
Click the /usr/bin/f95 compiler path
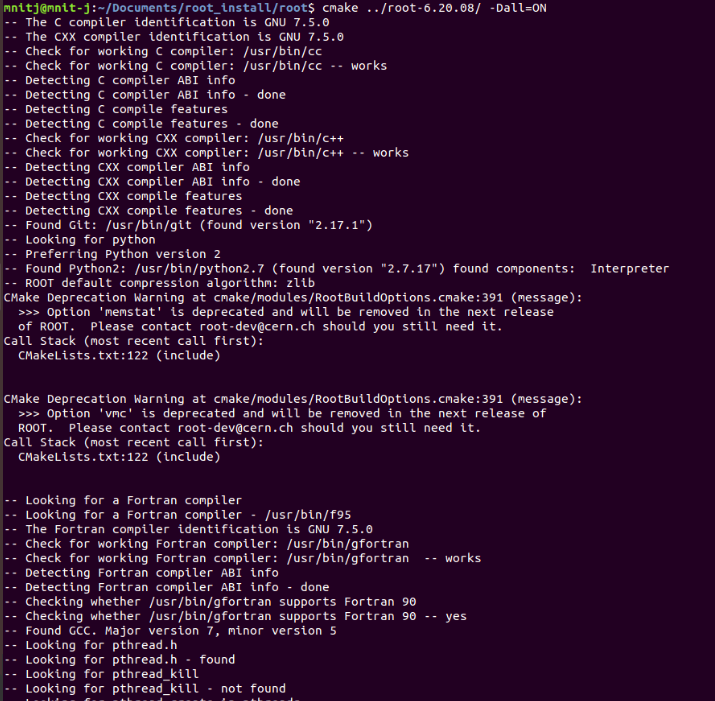[x=308, y=515]
